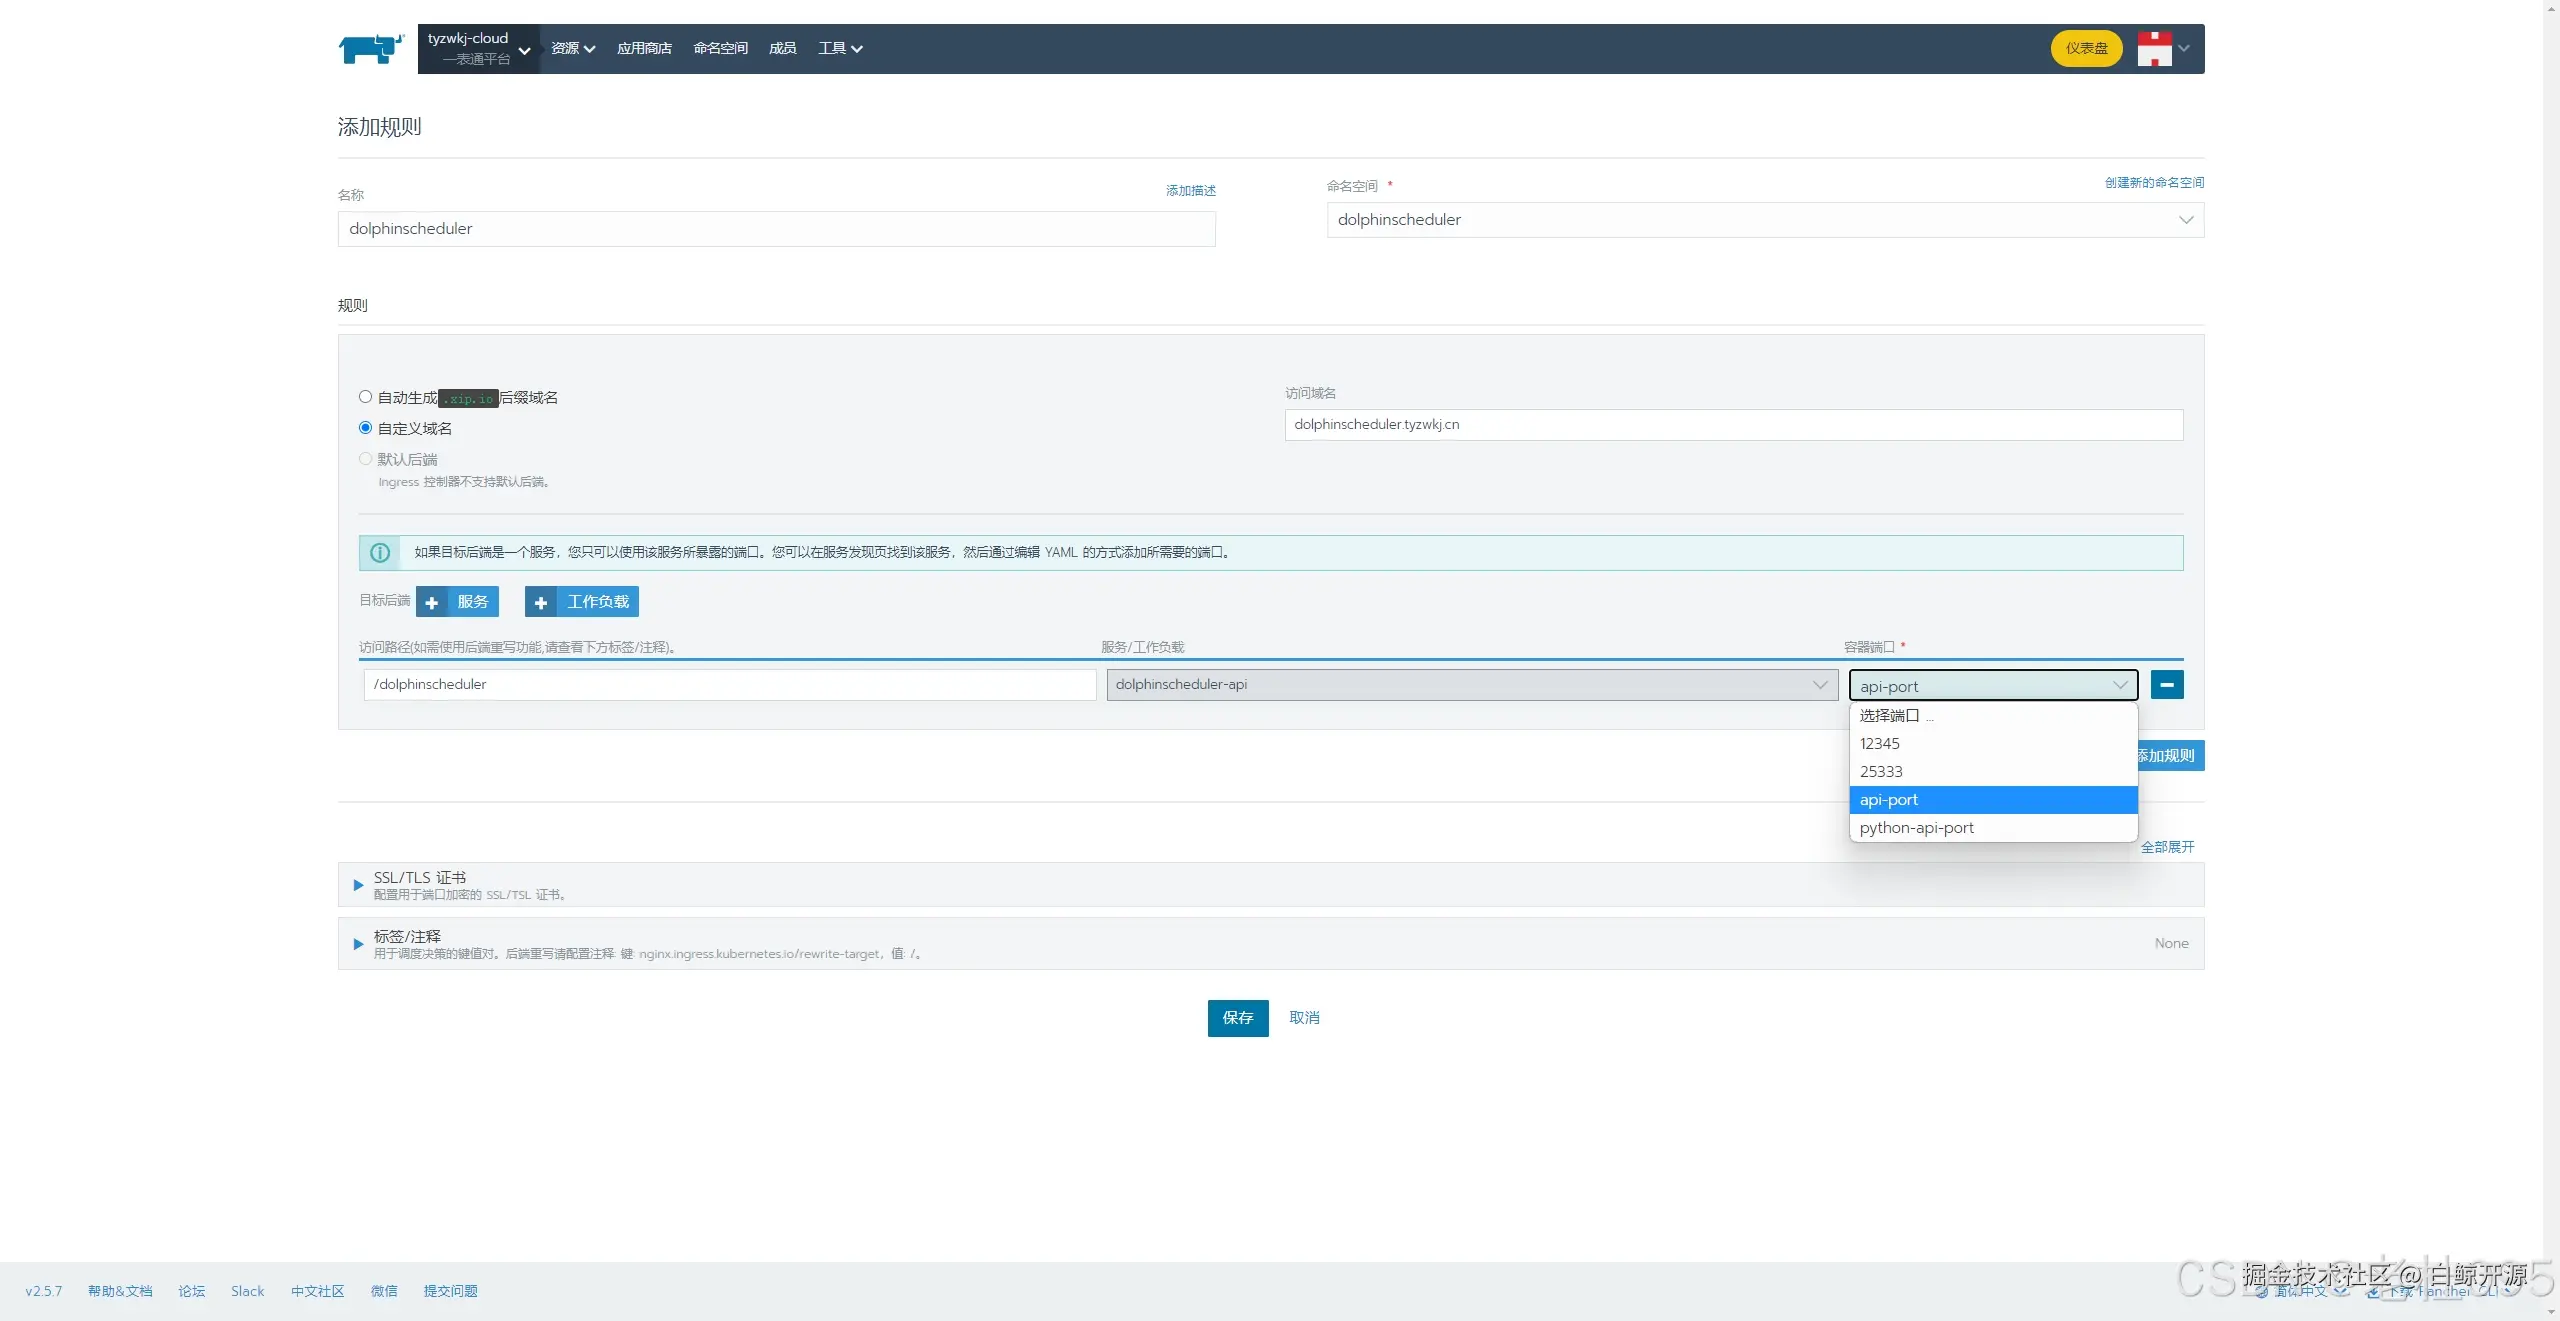
Task: Open the 工具 navigation menu
Action: coord(840,48)
